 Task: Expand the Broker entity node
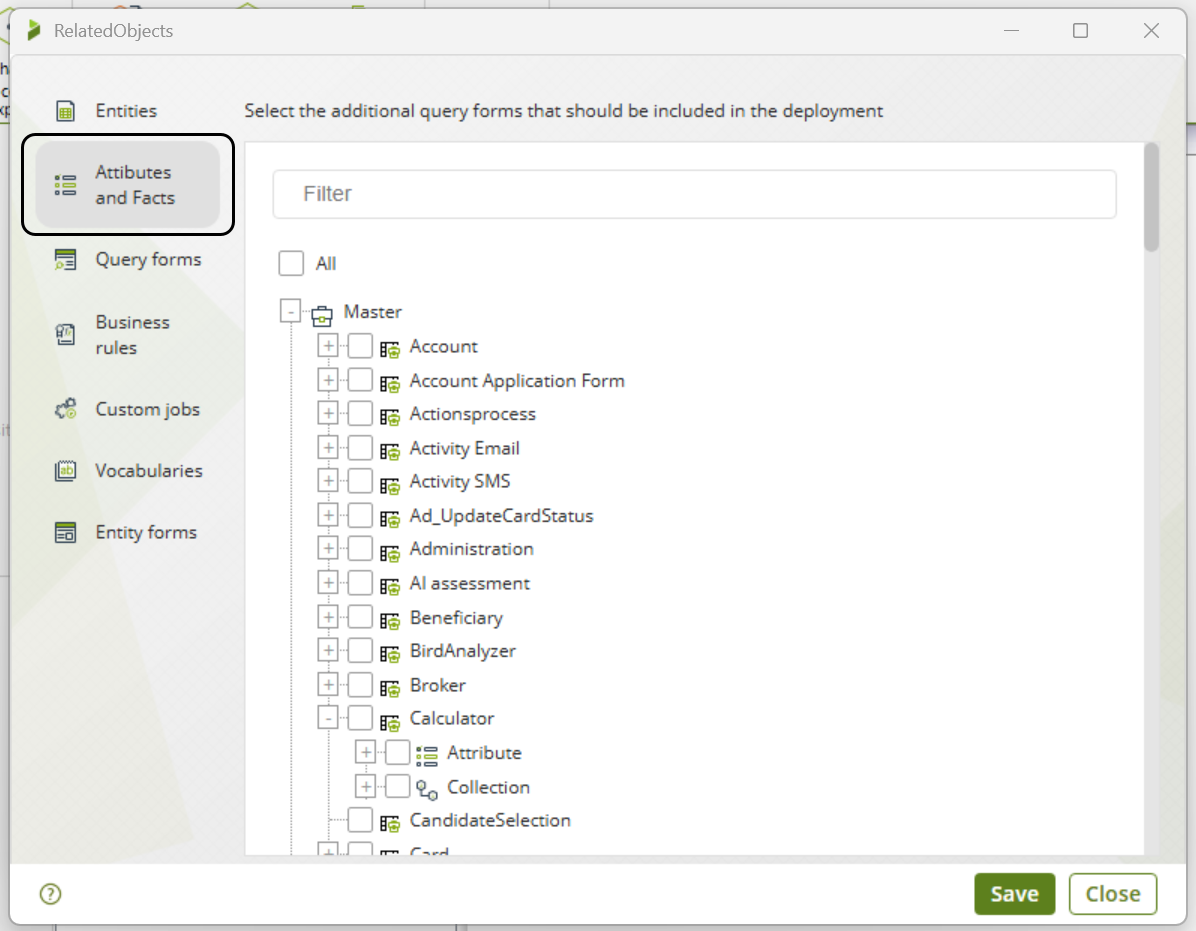pyautogui.click(x=327, y=685)
